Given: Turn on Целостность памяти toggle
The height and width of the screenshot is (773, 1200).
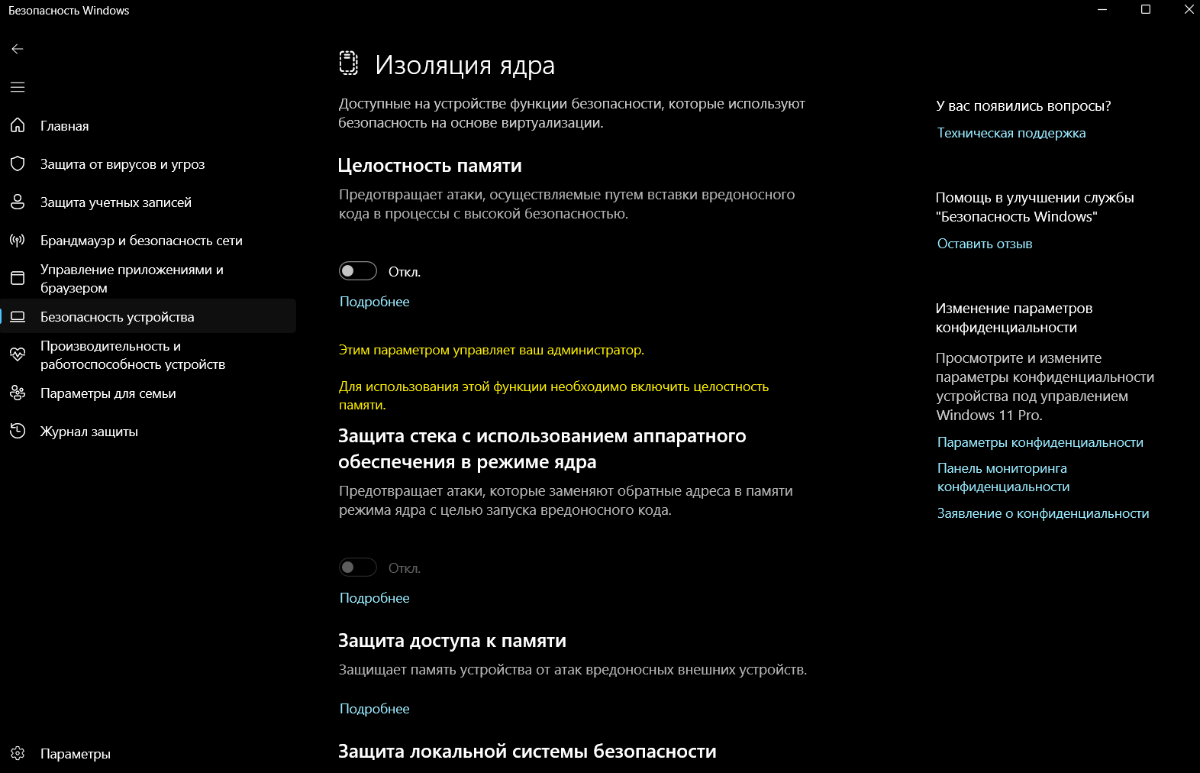Looking at the screenshot, I should (358, 271).
